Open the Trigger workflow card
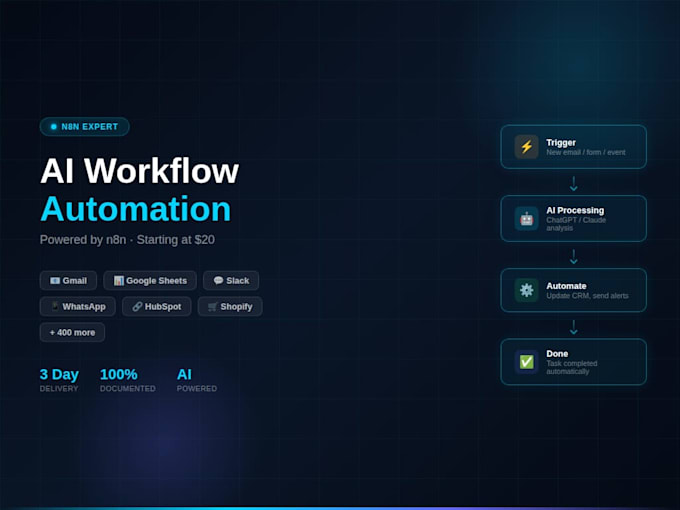 [x=573, y=147]
